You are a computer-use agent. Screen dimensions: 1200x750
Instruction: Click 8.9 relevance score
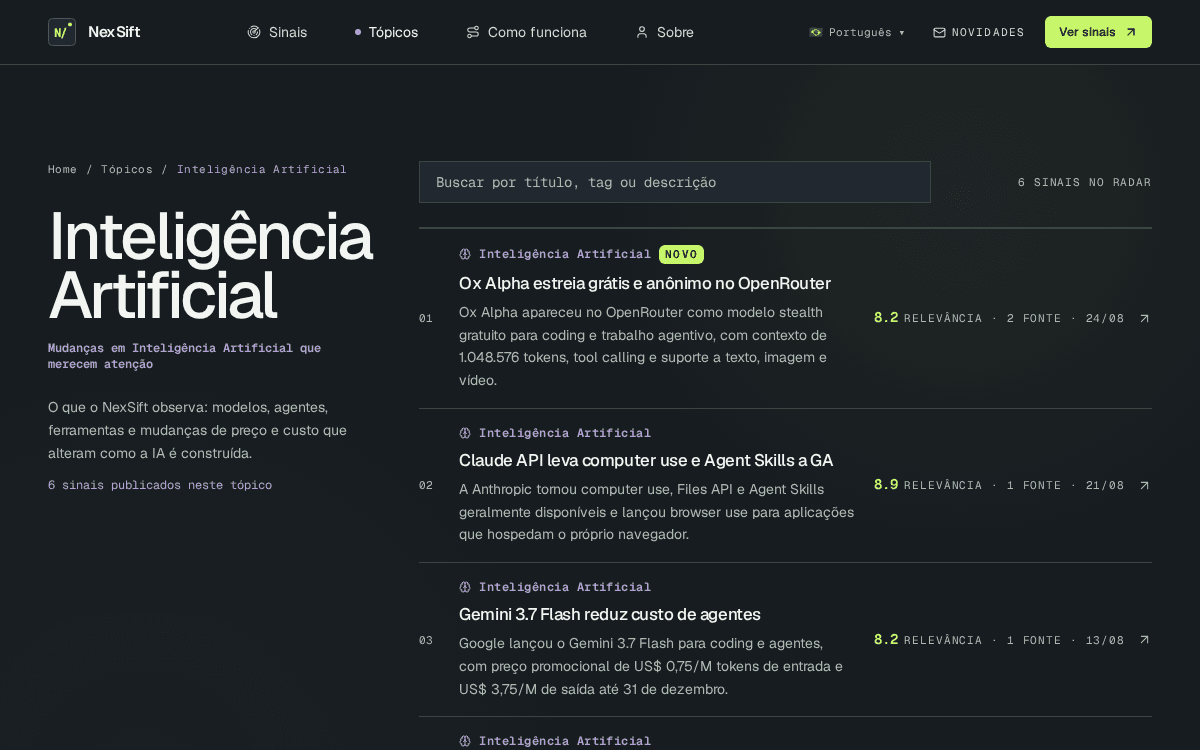click(x=886, y=485)
